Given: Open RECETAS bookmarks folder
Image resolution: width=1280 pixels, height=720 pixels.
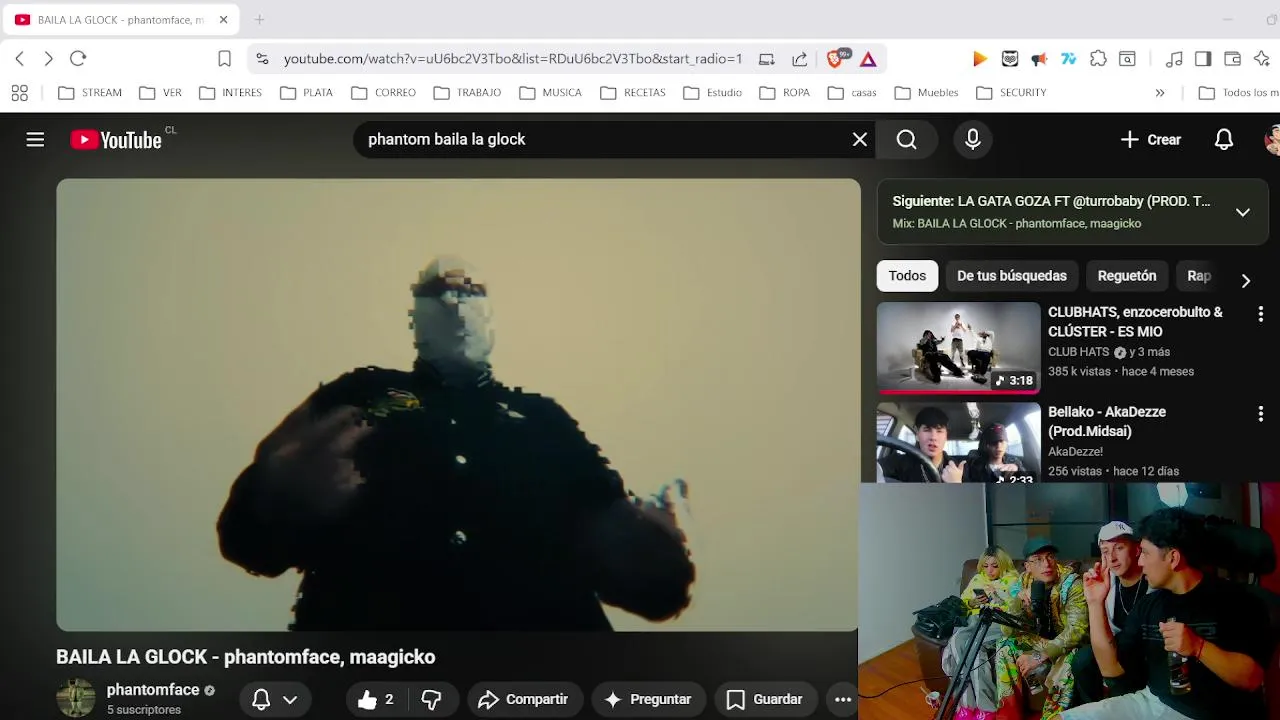Looking at the screenshot, I should coord(633,93).
